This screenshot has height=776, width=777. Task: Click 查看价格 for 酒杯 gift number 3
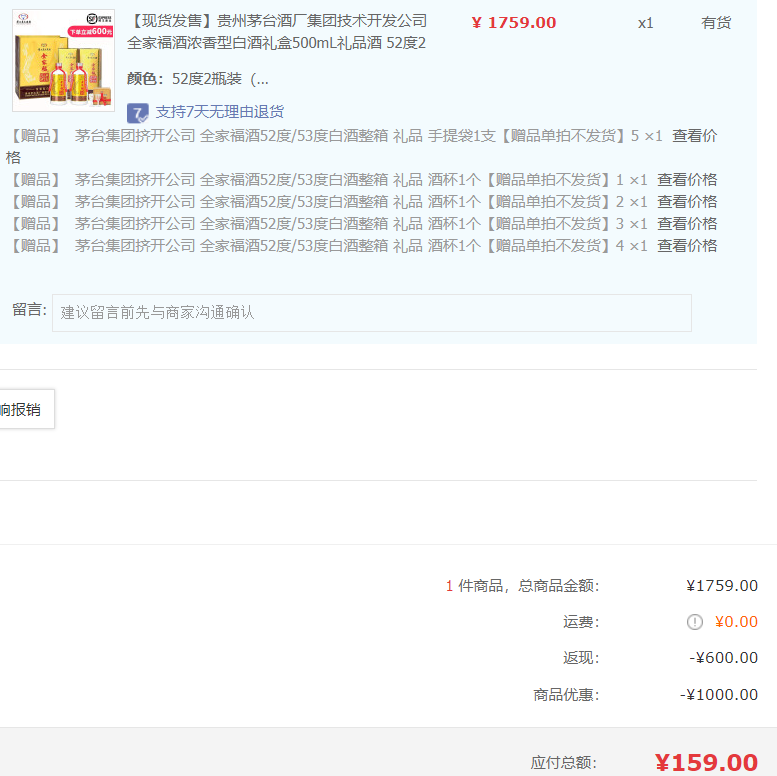coord(687,224)
